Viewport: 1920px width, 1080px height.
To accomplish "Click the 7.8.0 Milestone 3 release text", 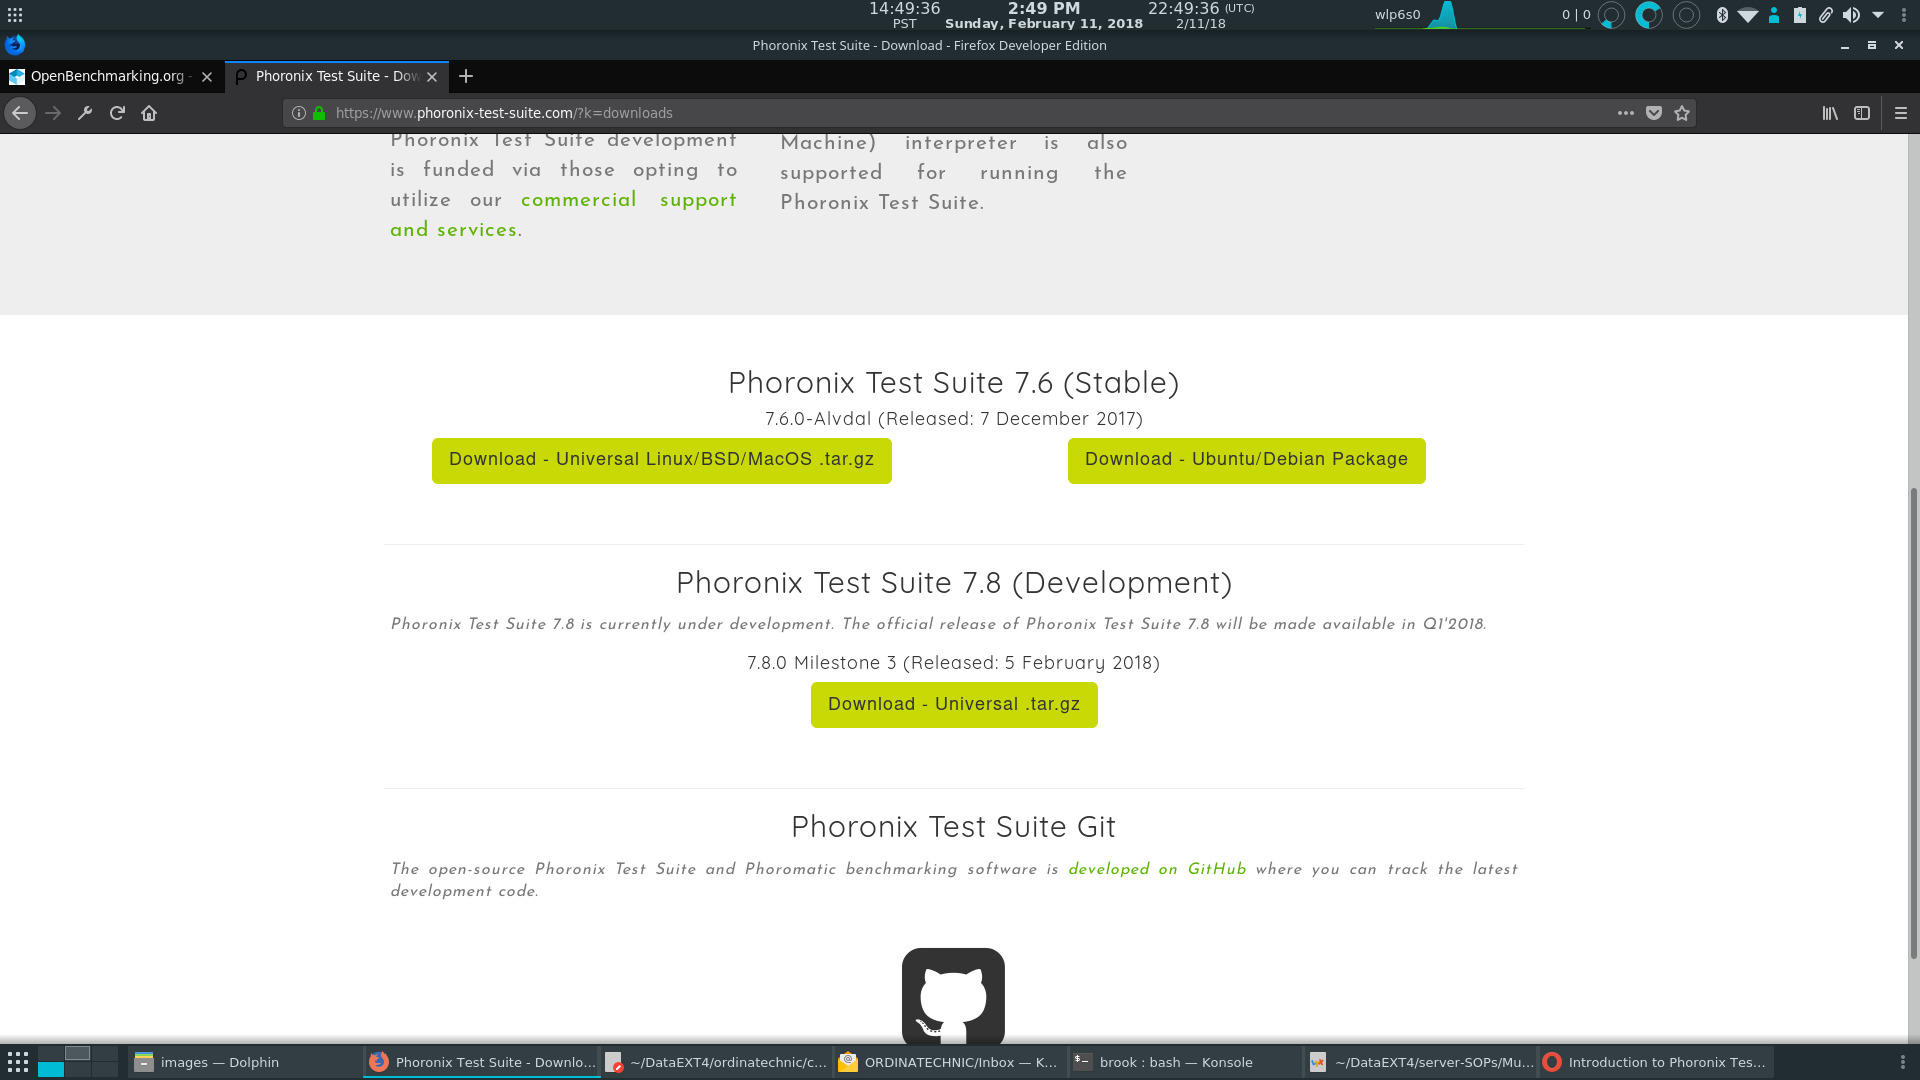I will [953, 663].
